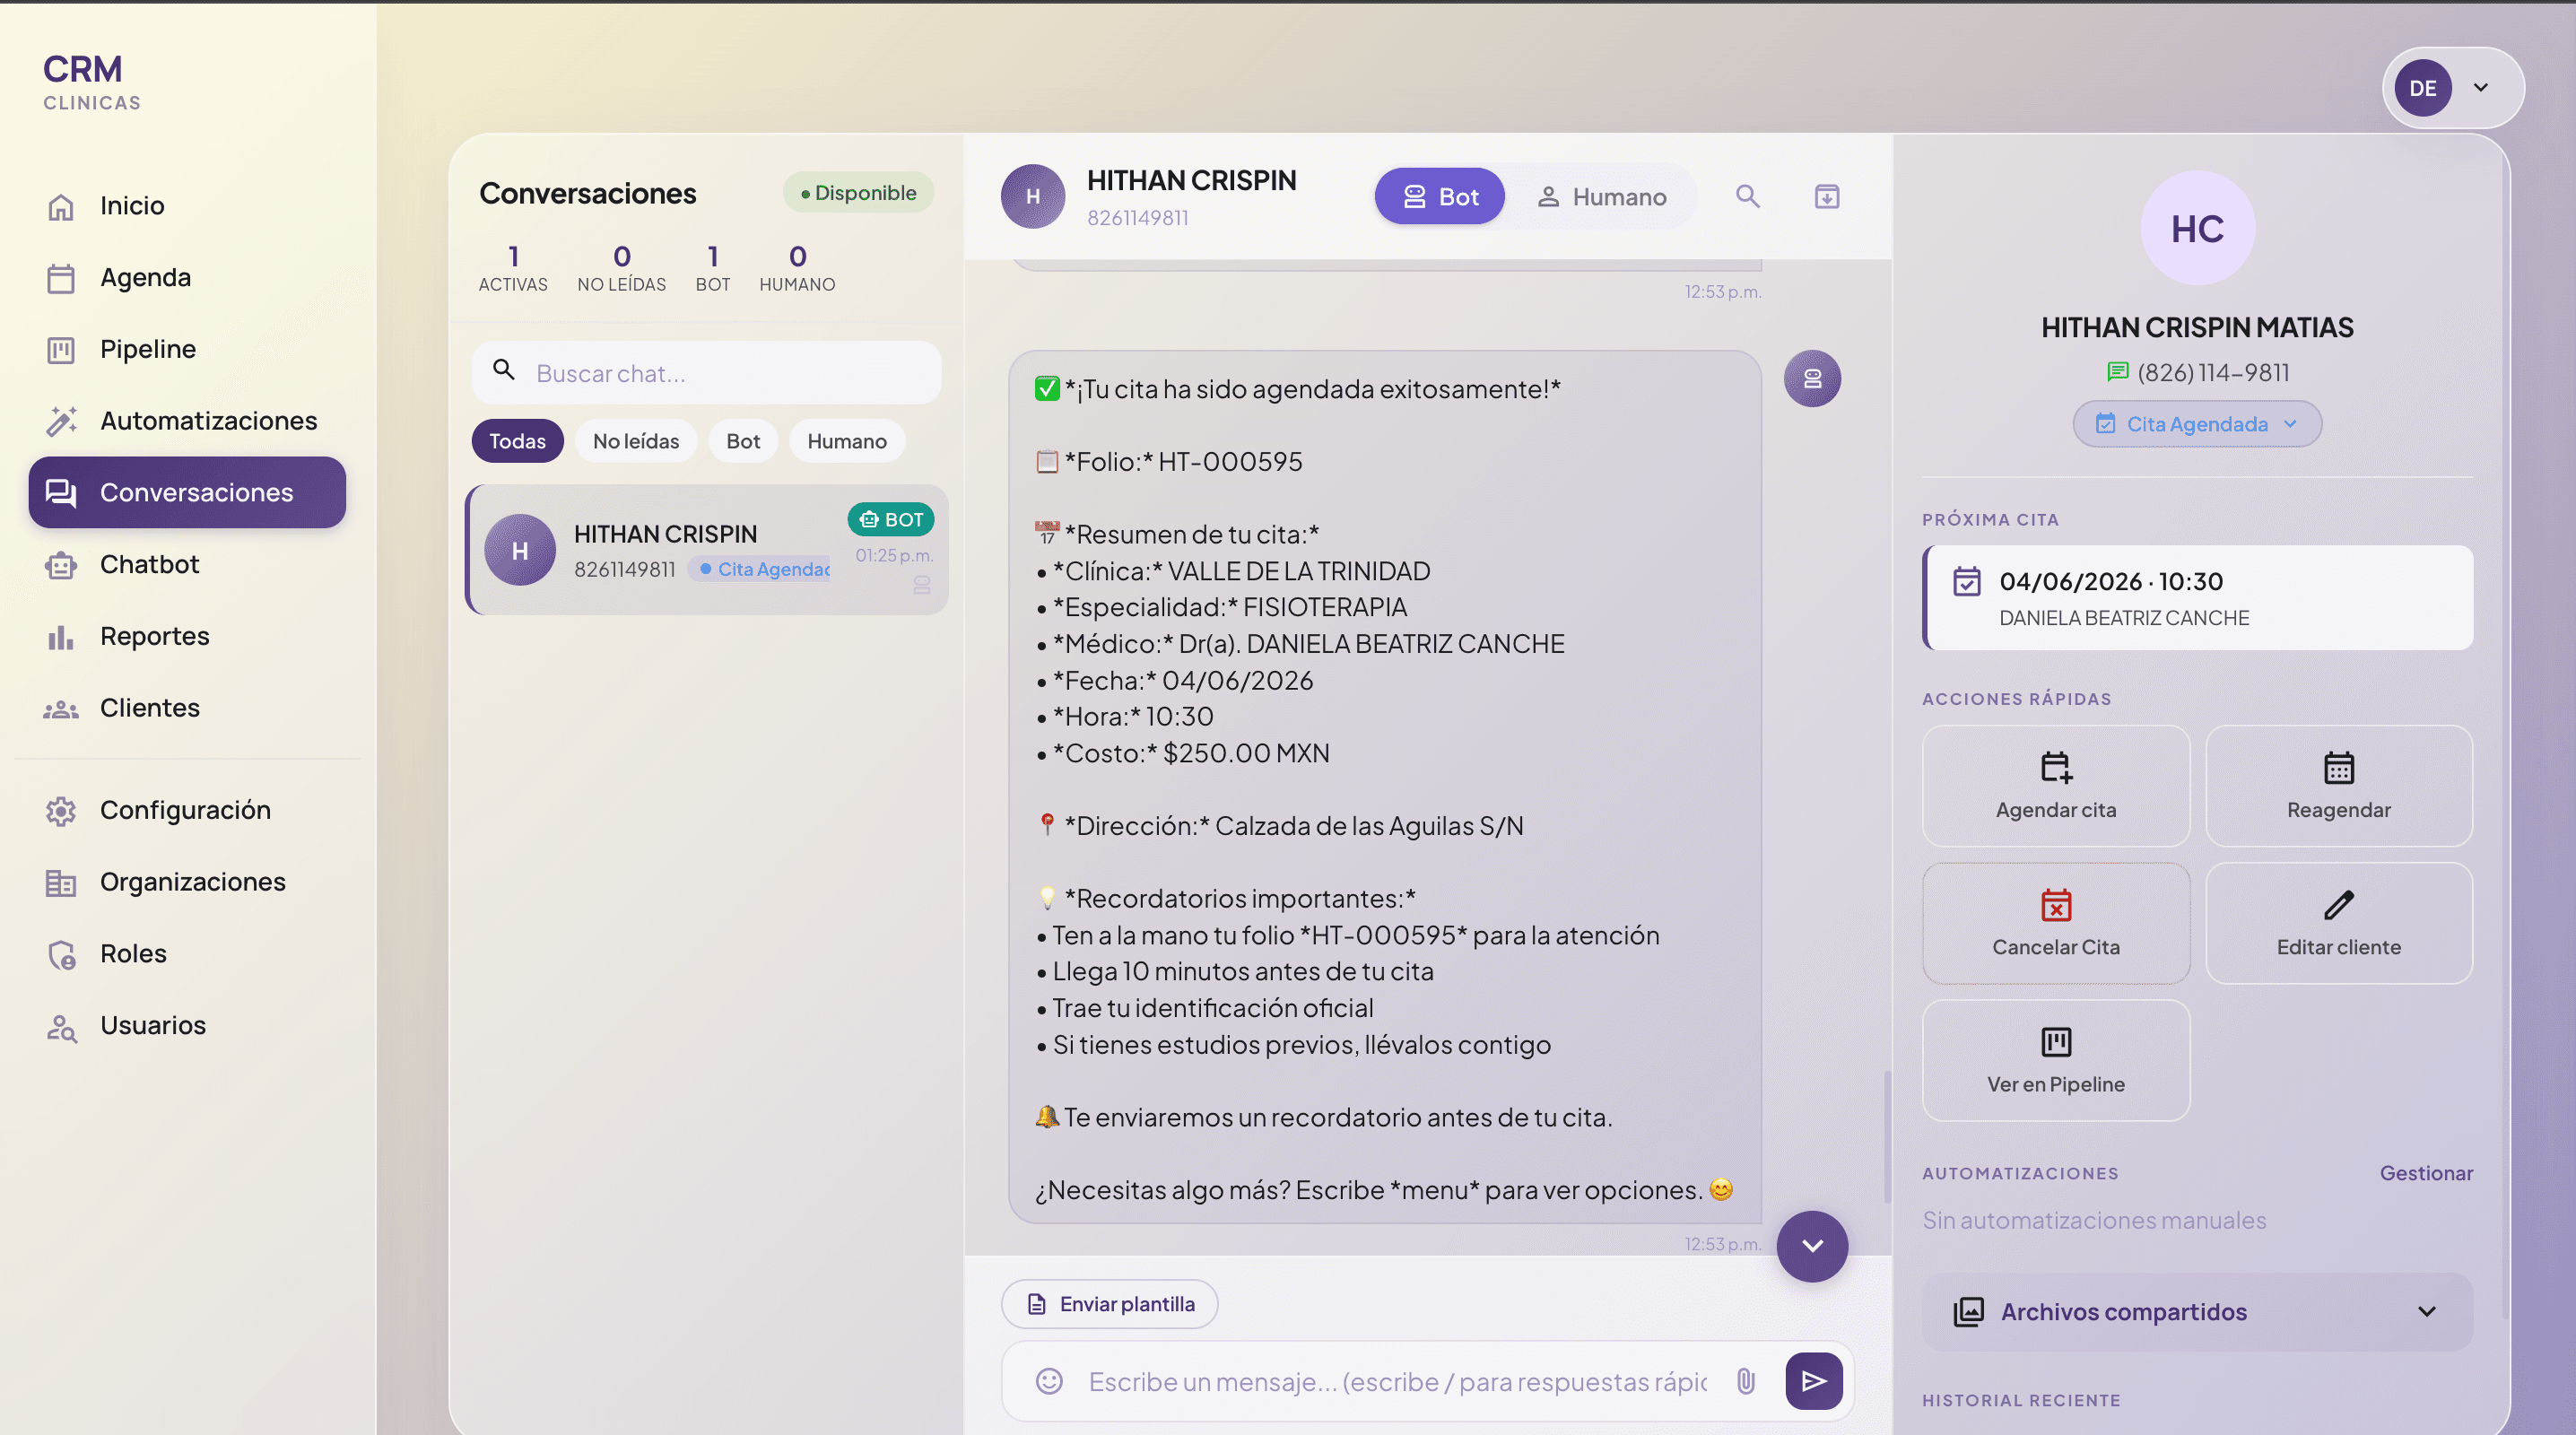Click the Gestionar automatizaciones link
2576x1435 pixels.
pyautogui.click(x=2426, y=1173)
